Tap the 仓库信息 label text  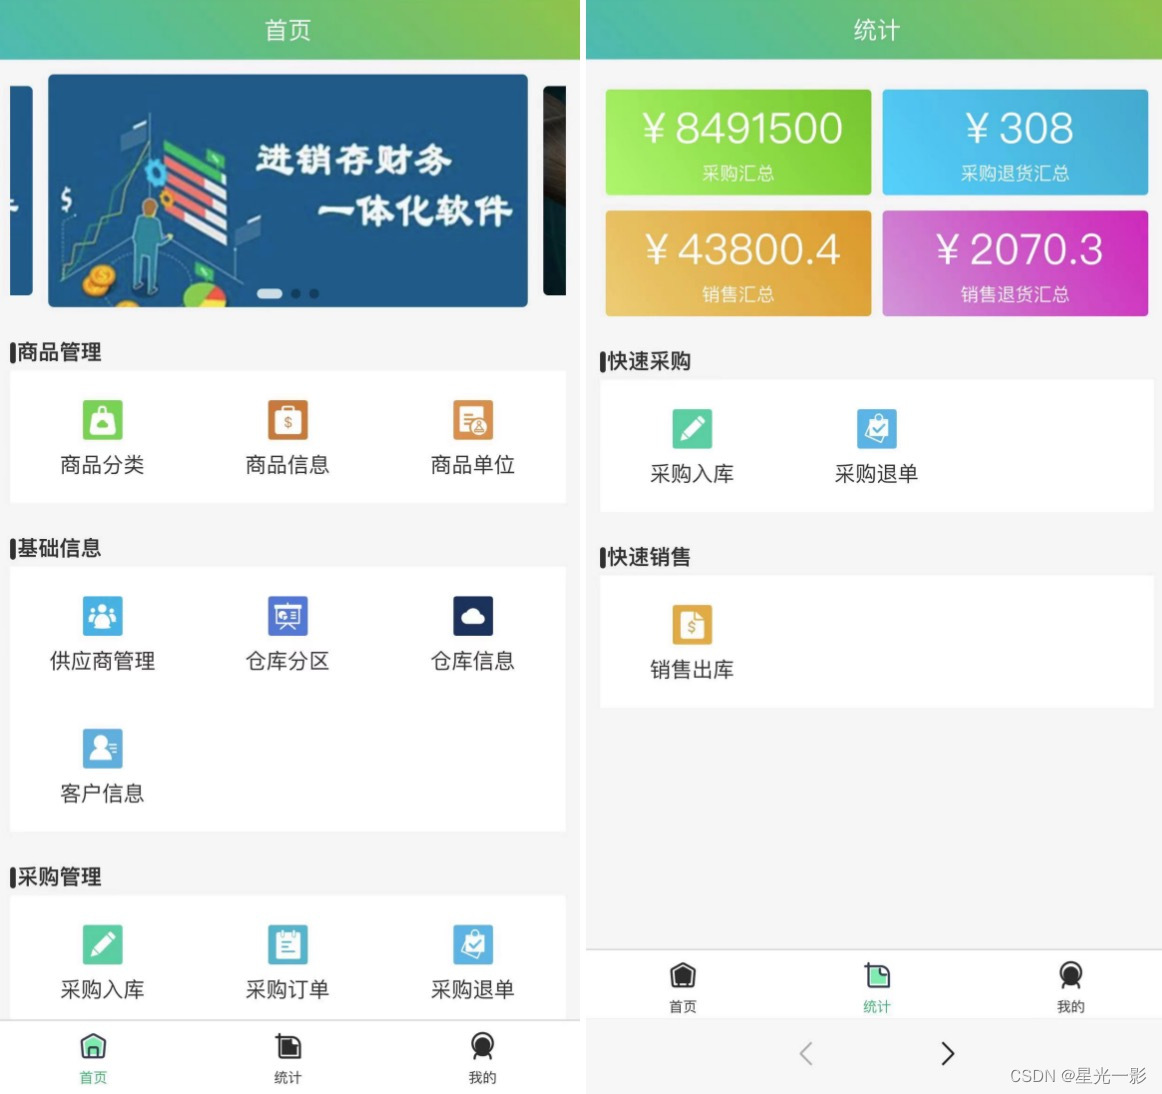[x=473, y=661]
